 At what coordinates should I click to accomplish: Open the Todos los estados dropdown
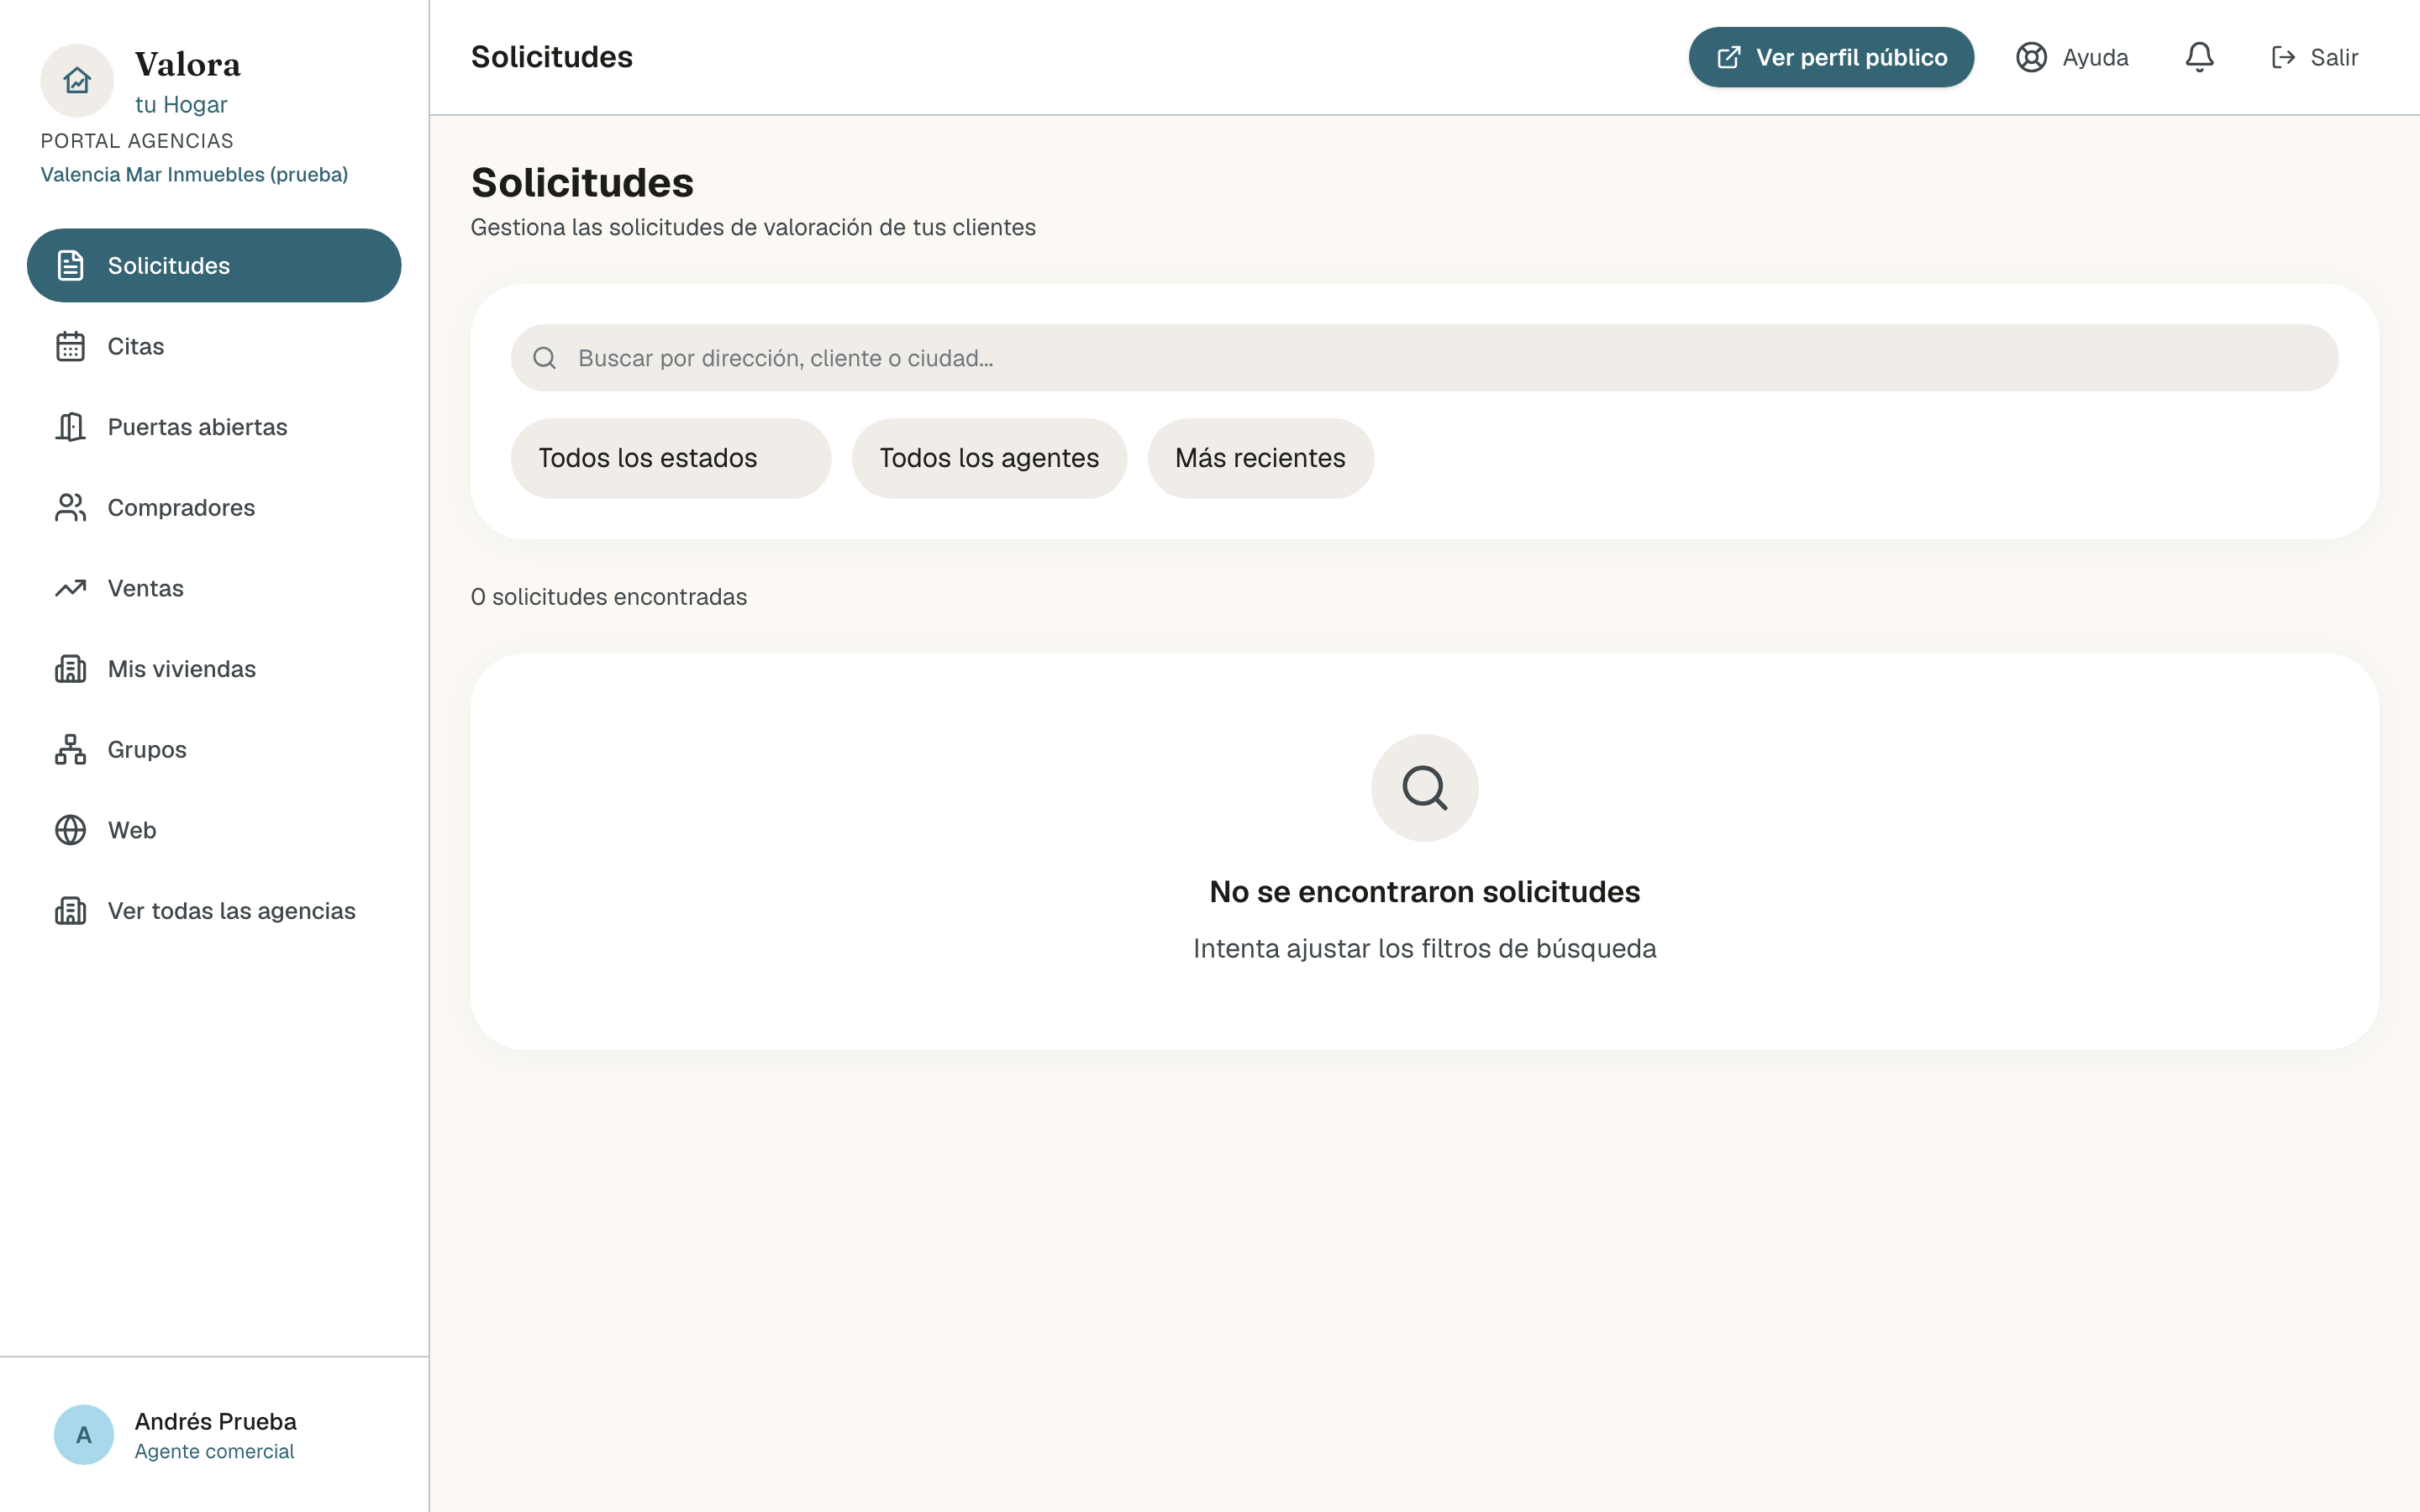[x=671, y=458]
